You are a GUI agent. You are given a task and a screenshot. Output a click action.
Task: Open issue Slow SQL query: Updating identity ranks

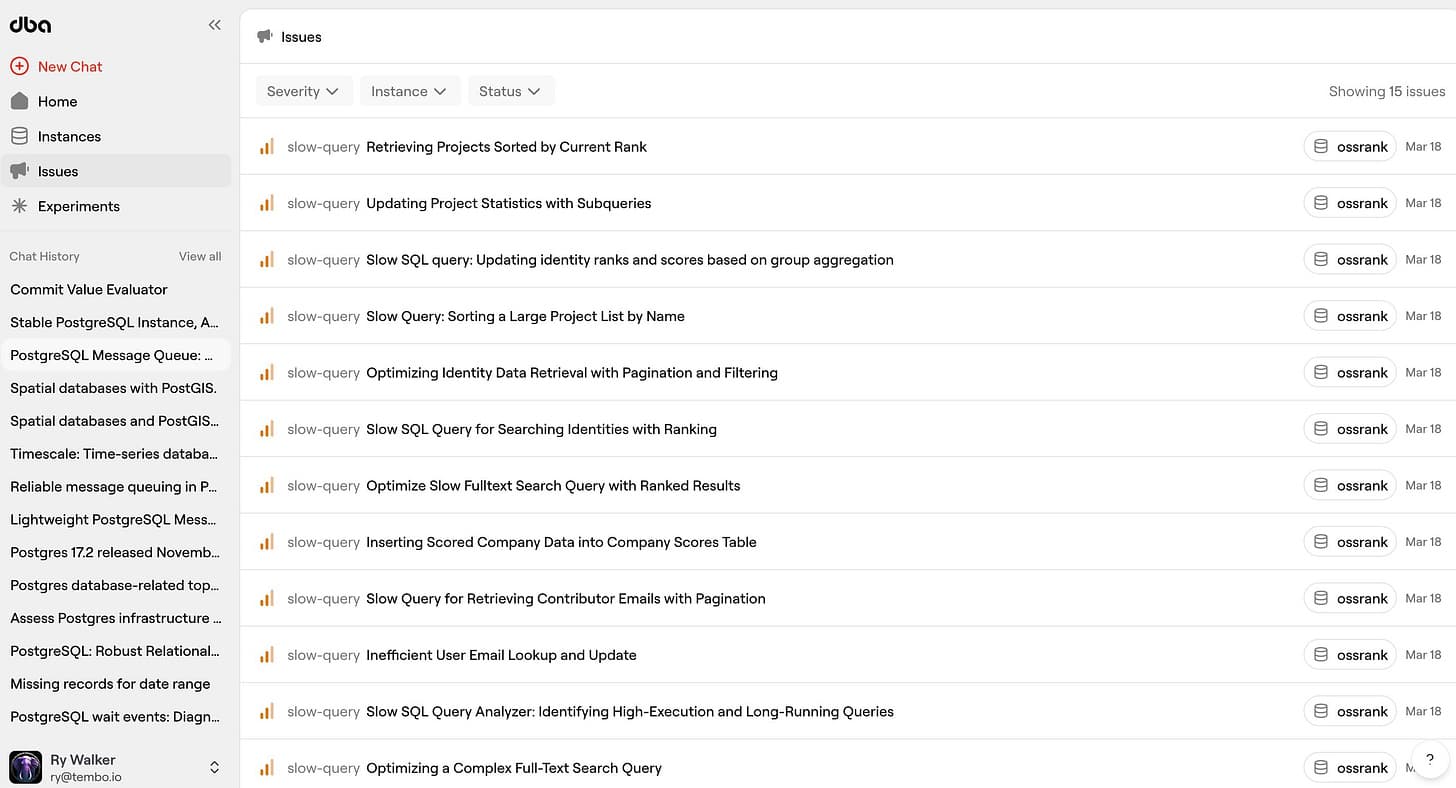pyautogui.click(x=630, y=259)
